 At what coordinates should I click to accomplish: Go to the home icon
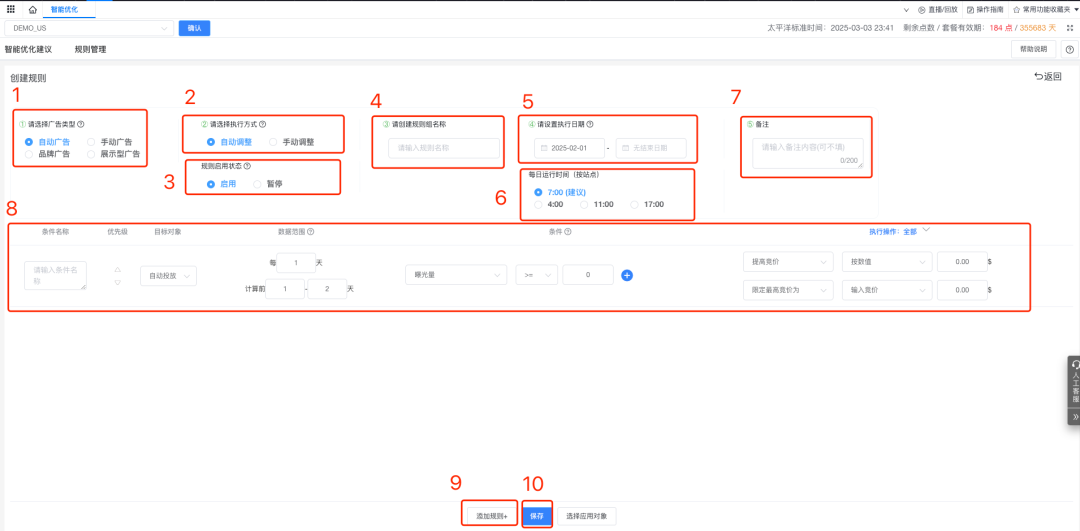click(32, 10)
